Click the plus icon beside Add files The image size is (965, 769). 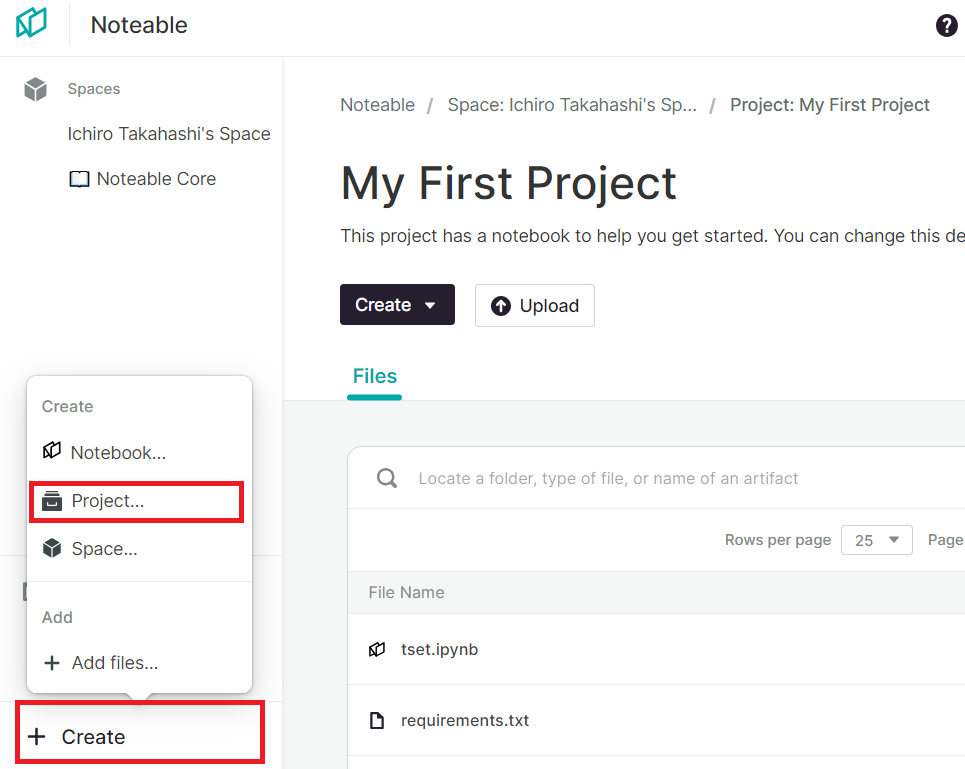(52, 663)
